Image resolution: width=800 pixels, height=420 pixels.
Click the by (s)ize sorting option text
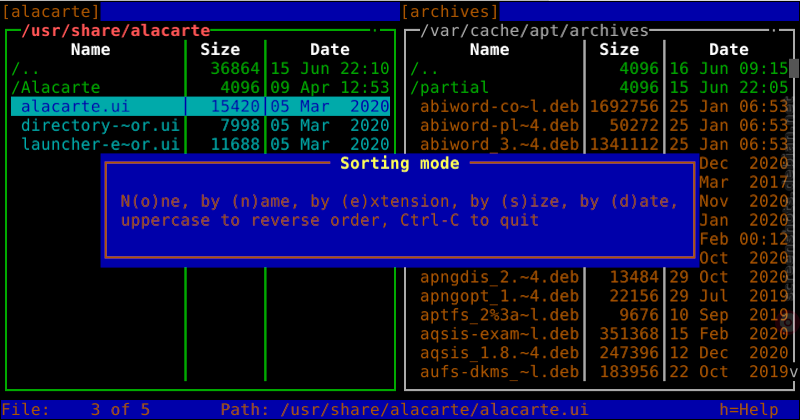point(519,201)
